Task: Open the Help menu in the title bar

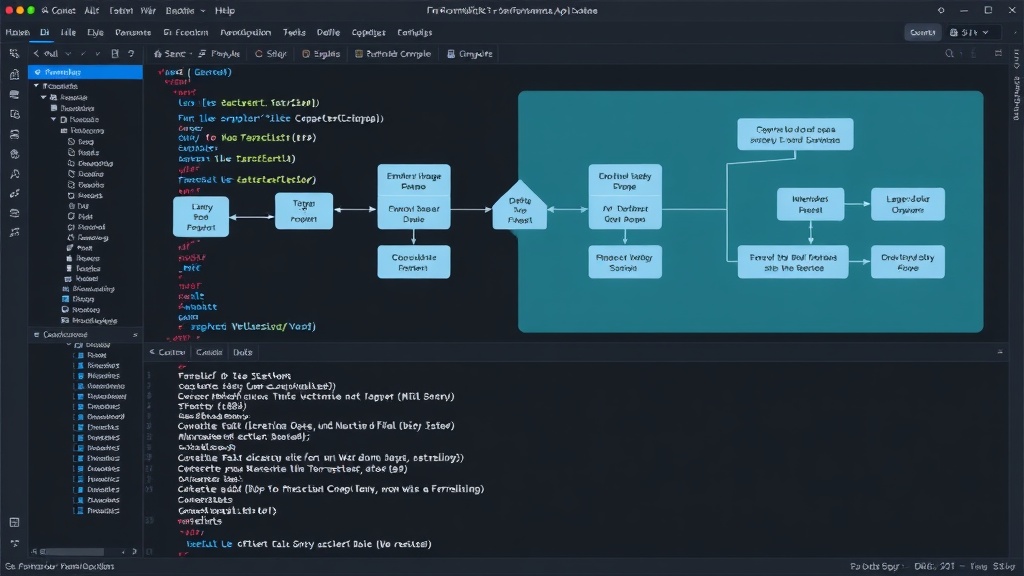Action: [x=225, y=10]
